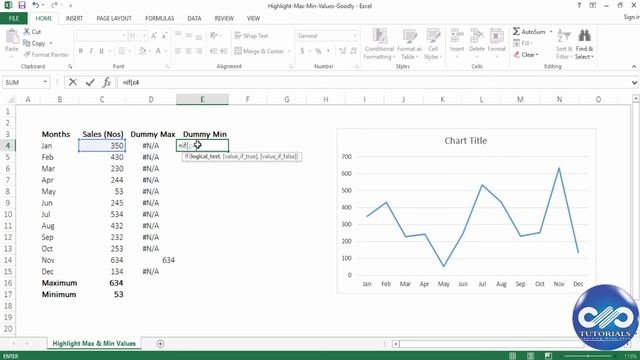Open Format as Table gallery
The width and height of the screenshot is (640, 360).
click(409, 44)
